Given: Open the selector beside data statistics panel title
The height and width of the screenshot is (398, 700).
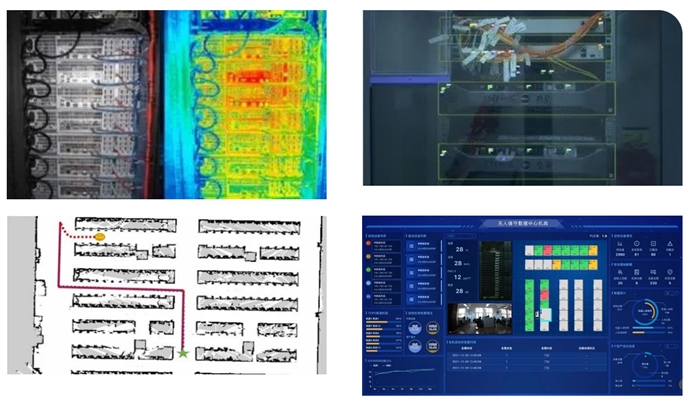Looking at the screenshot, I should (x=671, y=293).
